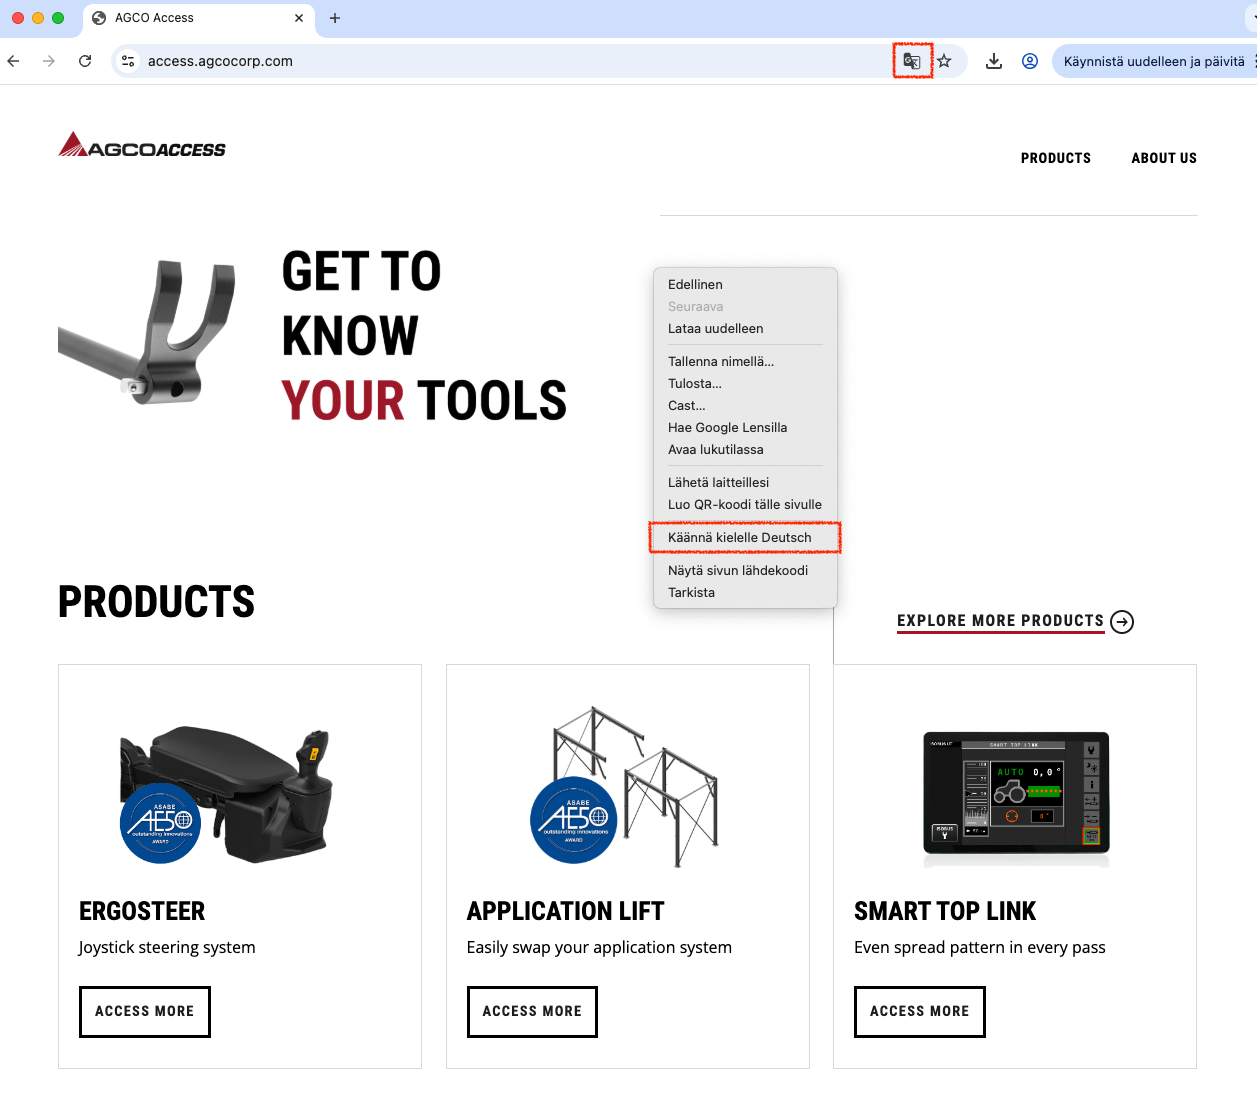The width and height of the screenshot is (1257, 1110).
Task: Click the ERGOSTEER product title
Action: [x=142, y=911]
